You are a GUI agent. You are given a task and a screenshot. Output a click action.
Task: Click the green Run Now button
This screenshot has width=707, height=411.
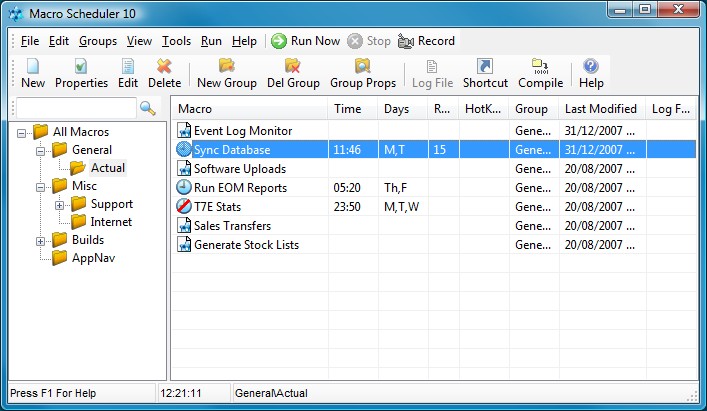point(305,41)
